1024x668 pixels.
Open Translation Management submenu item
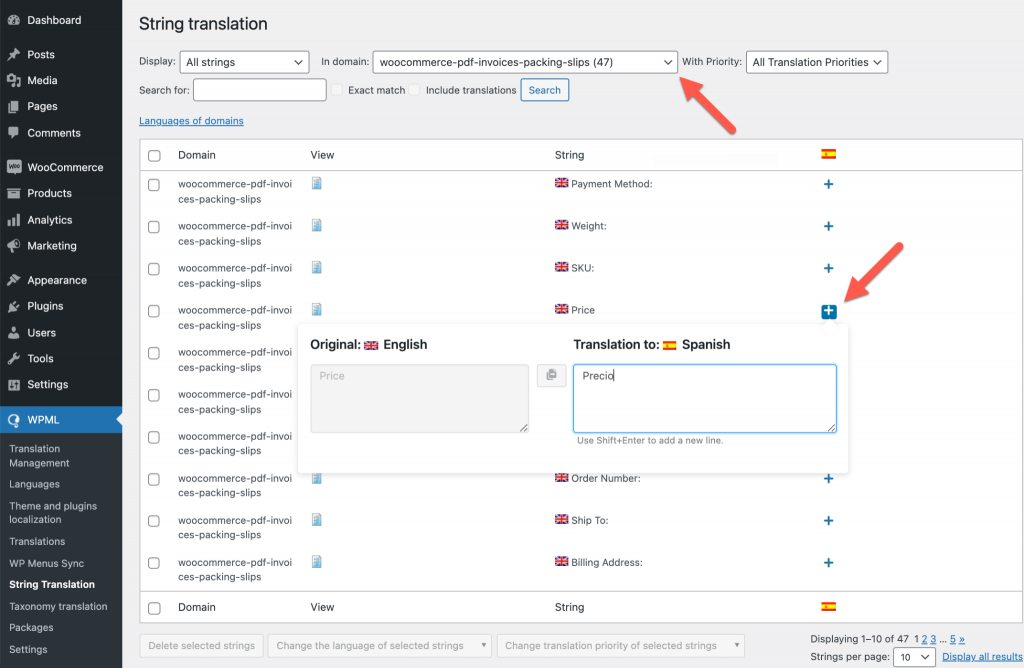click(39, 456)
